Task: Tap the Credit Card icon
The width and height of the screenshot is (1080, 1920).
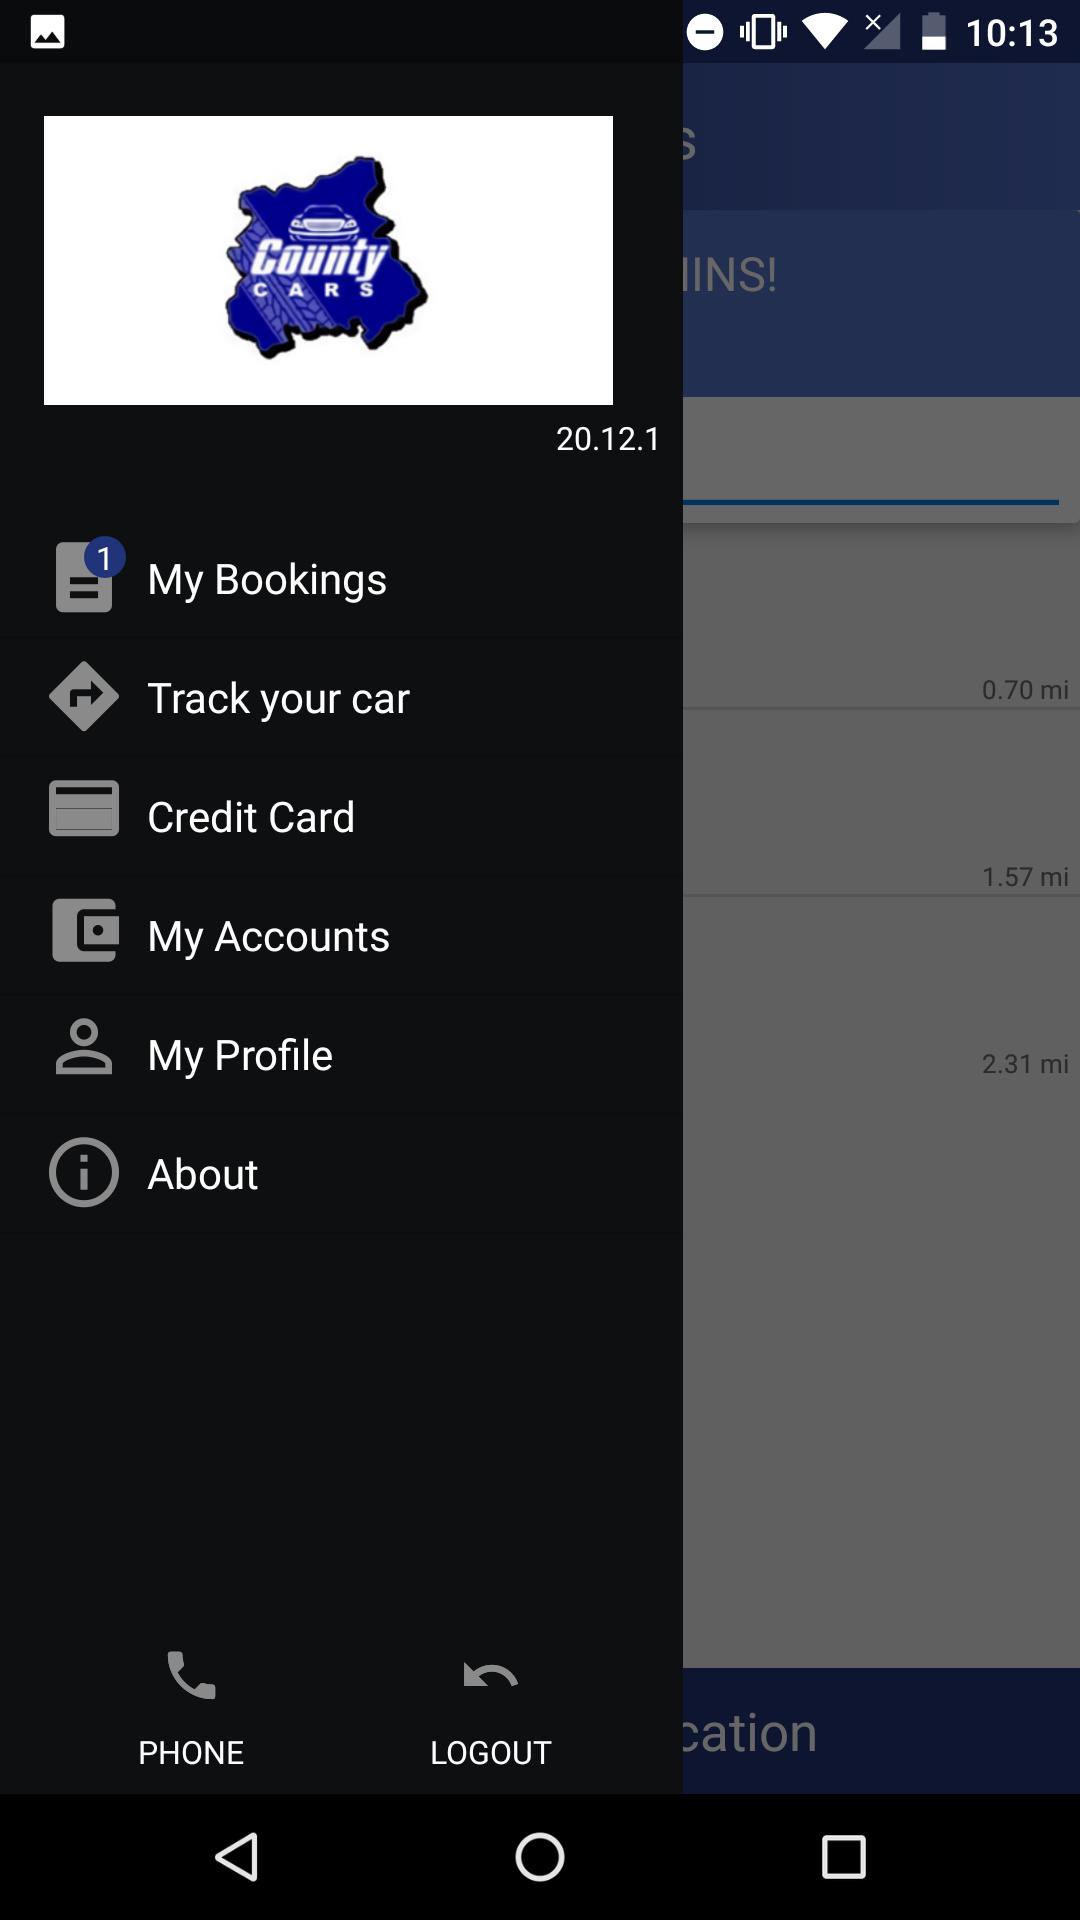Action: click(x=84, y=809)
